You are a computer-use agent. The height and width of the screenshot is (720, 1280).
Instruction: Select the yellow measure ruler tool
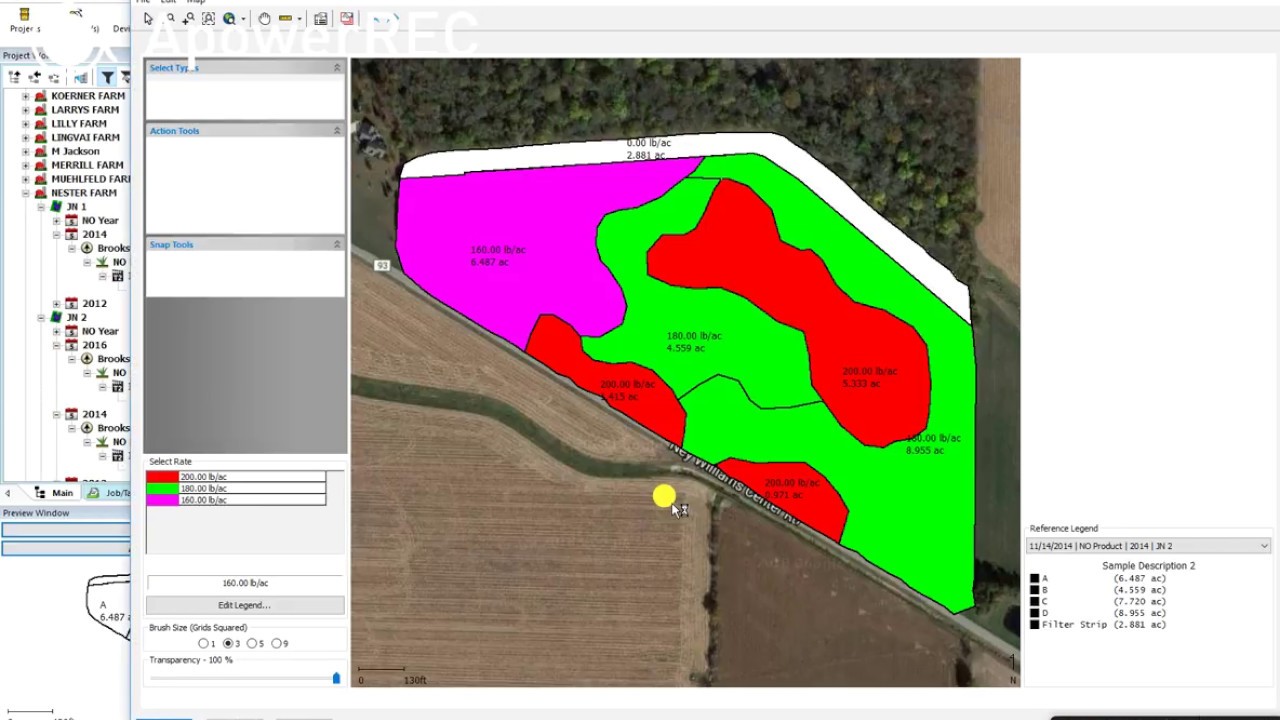click(x=285, y=18)
